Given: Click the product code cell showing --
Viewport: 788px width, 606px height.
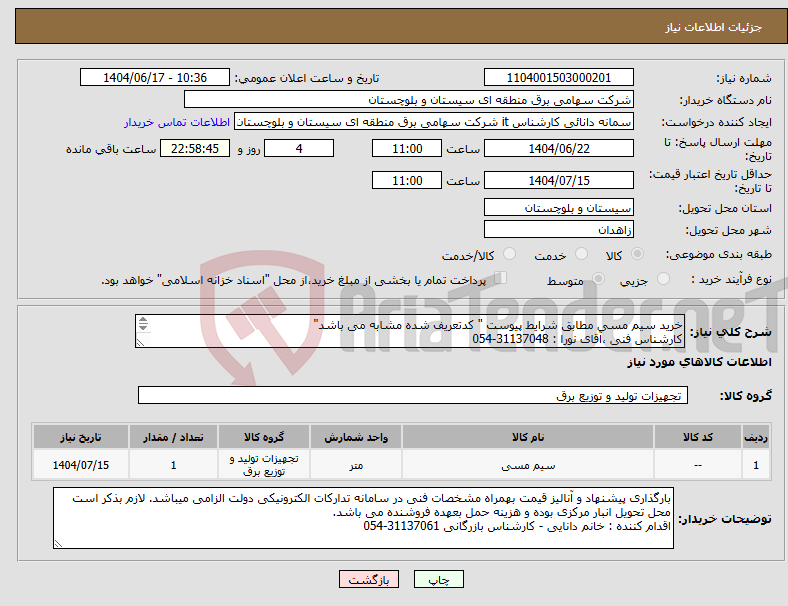Looking at the screenshot, I should coord(698,465).
